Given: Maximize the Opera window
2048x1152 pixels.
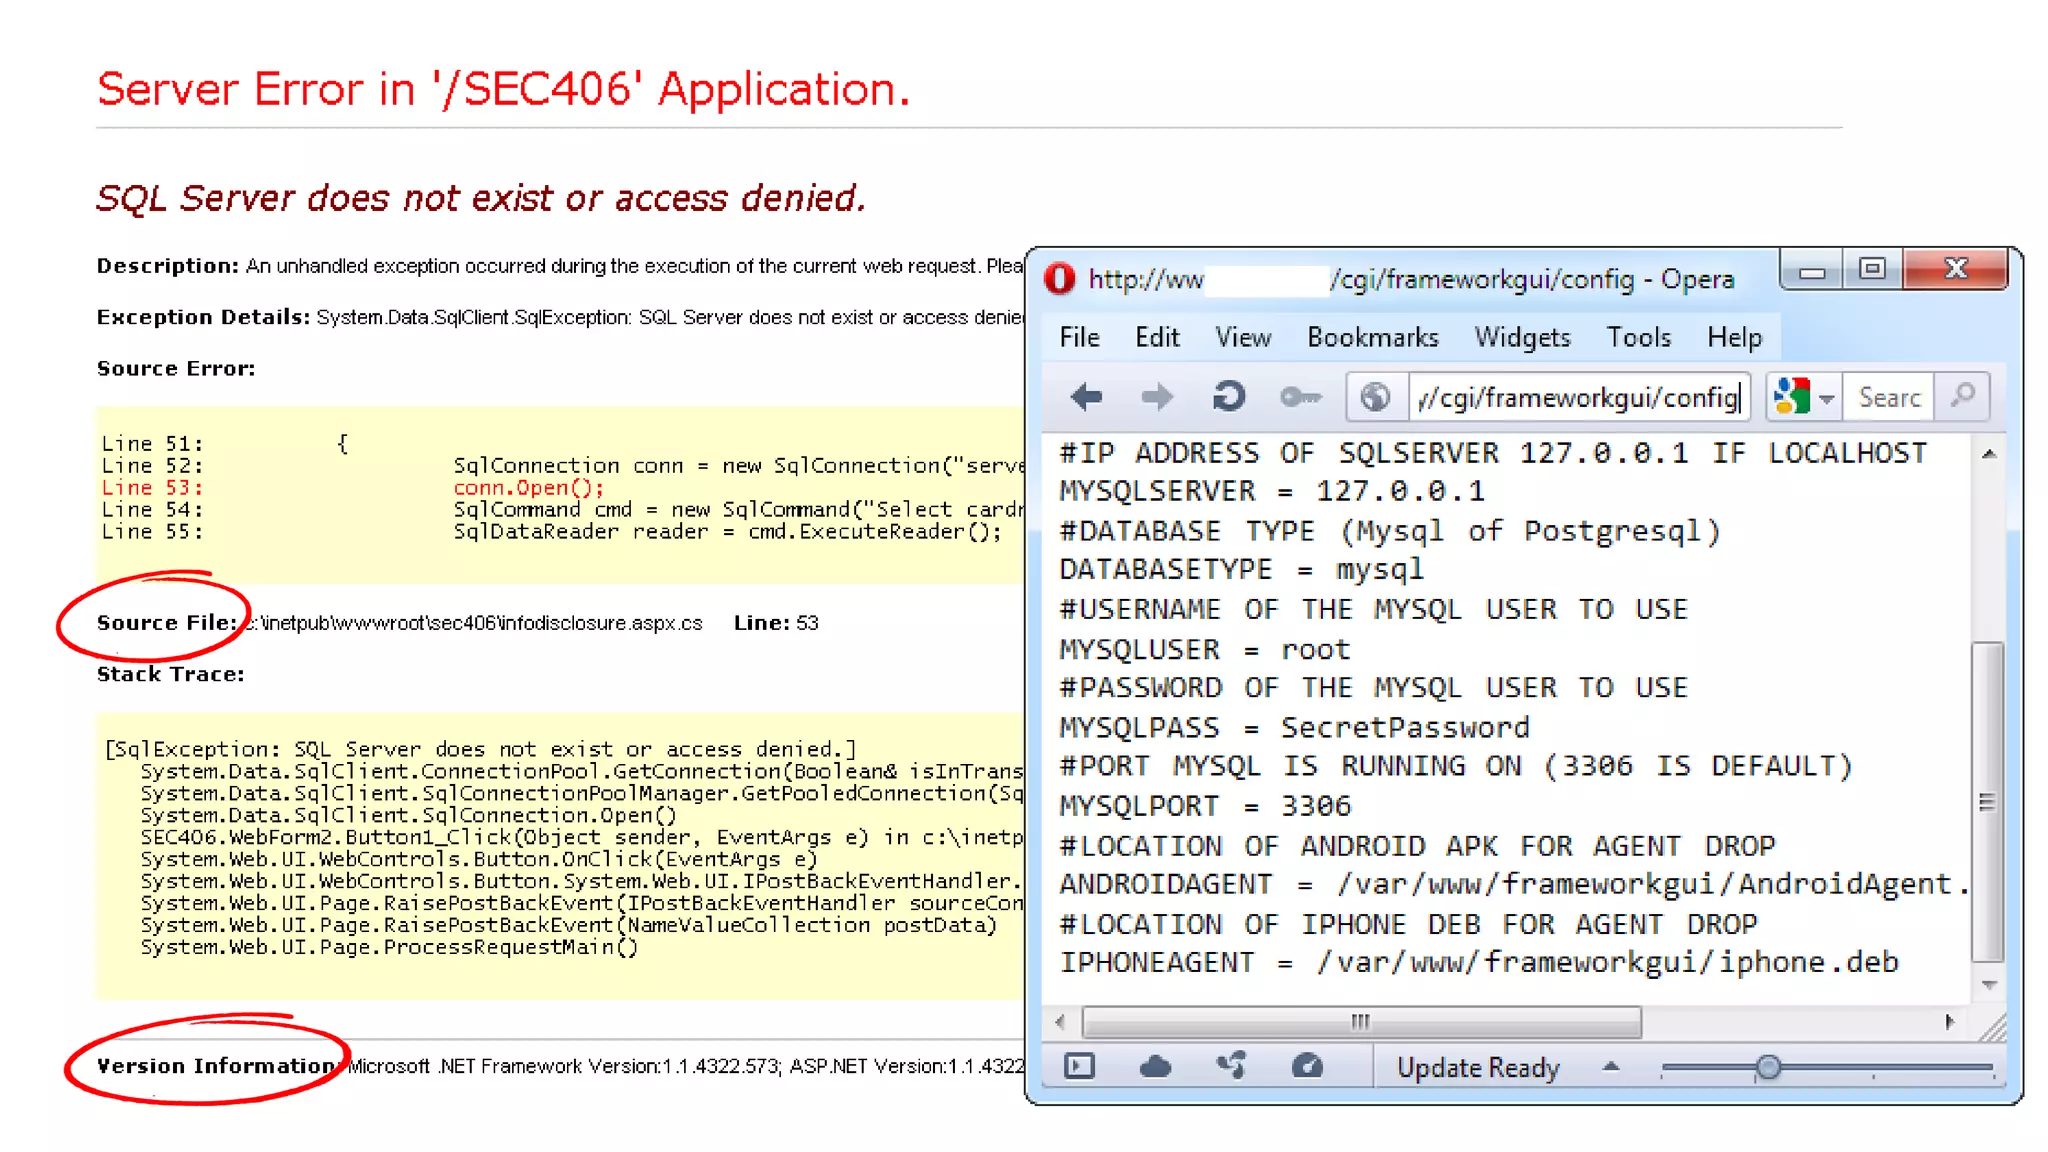Looking at the screenshot, I should (x=1872, y=270).
